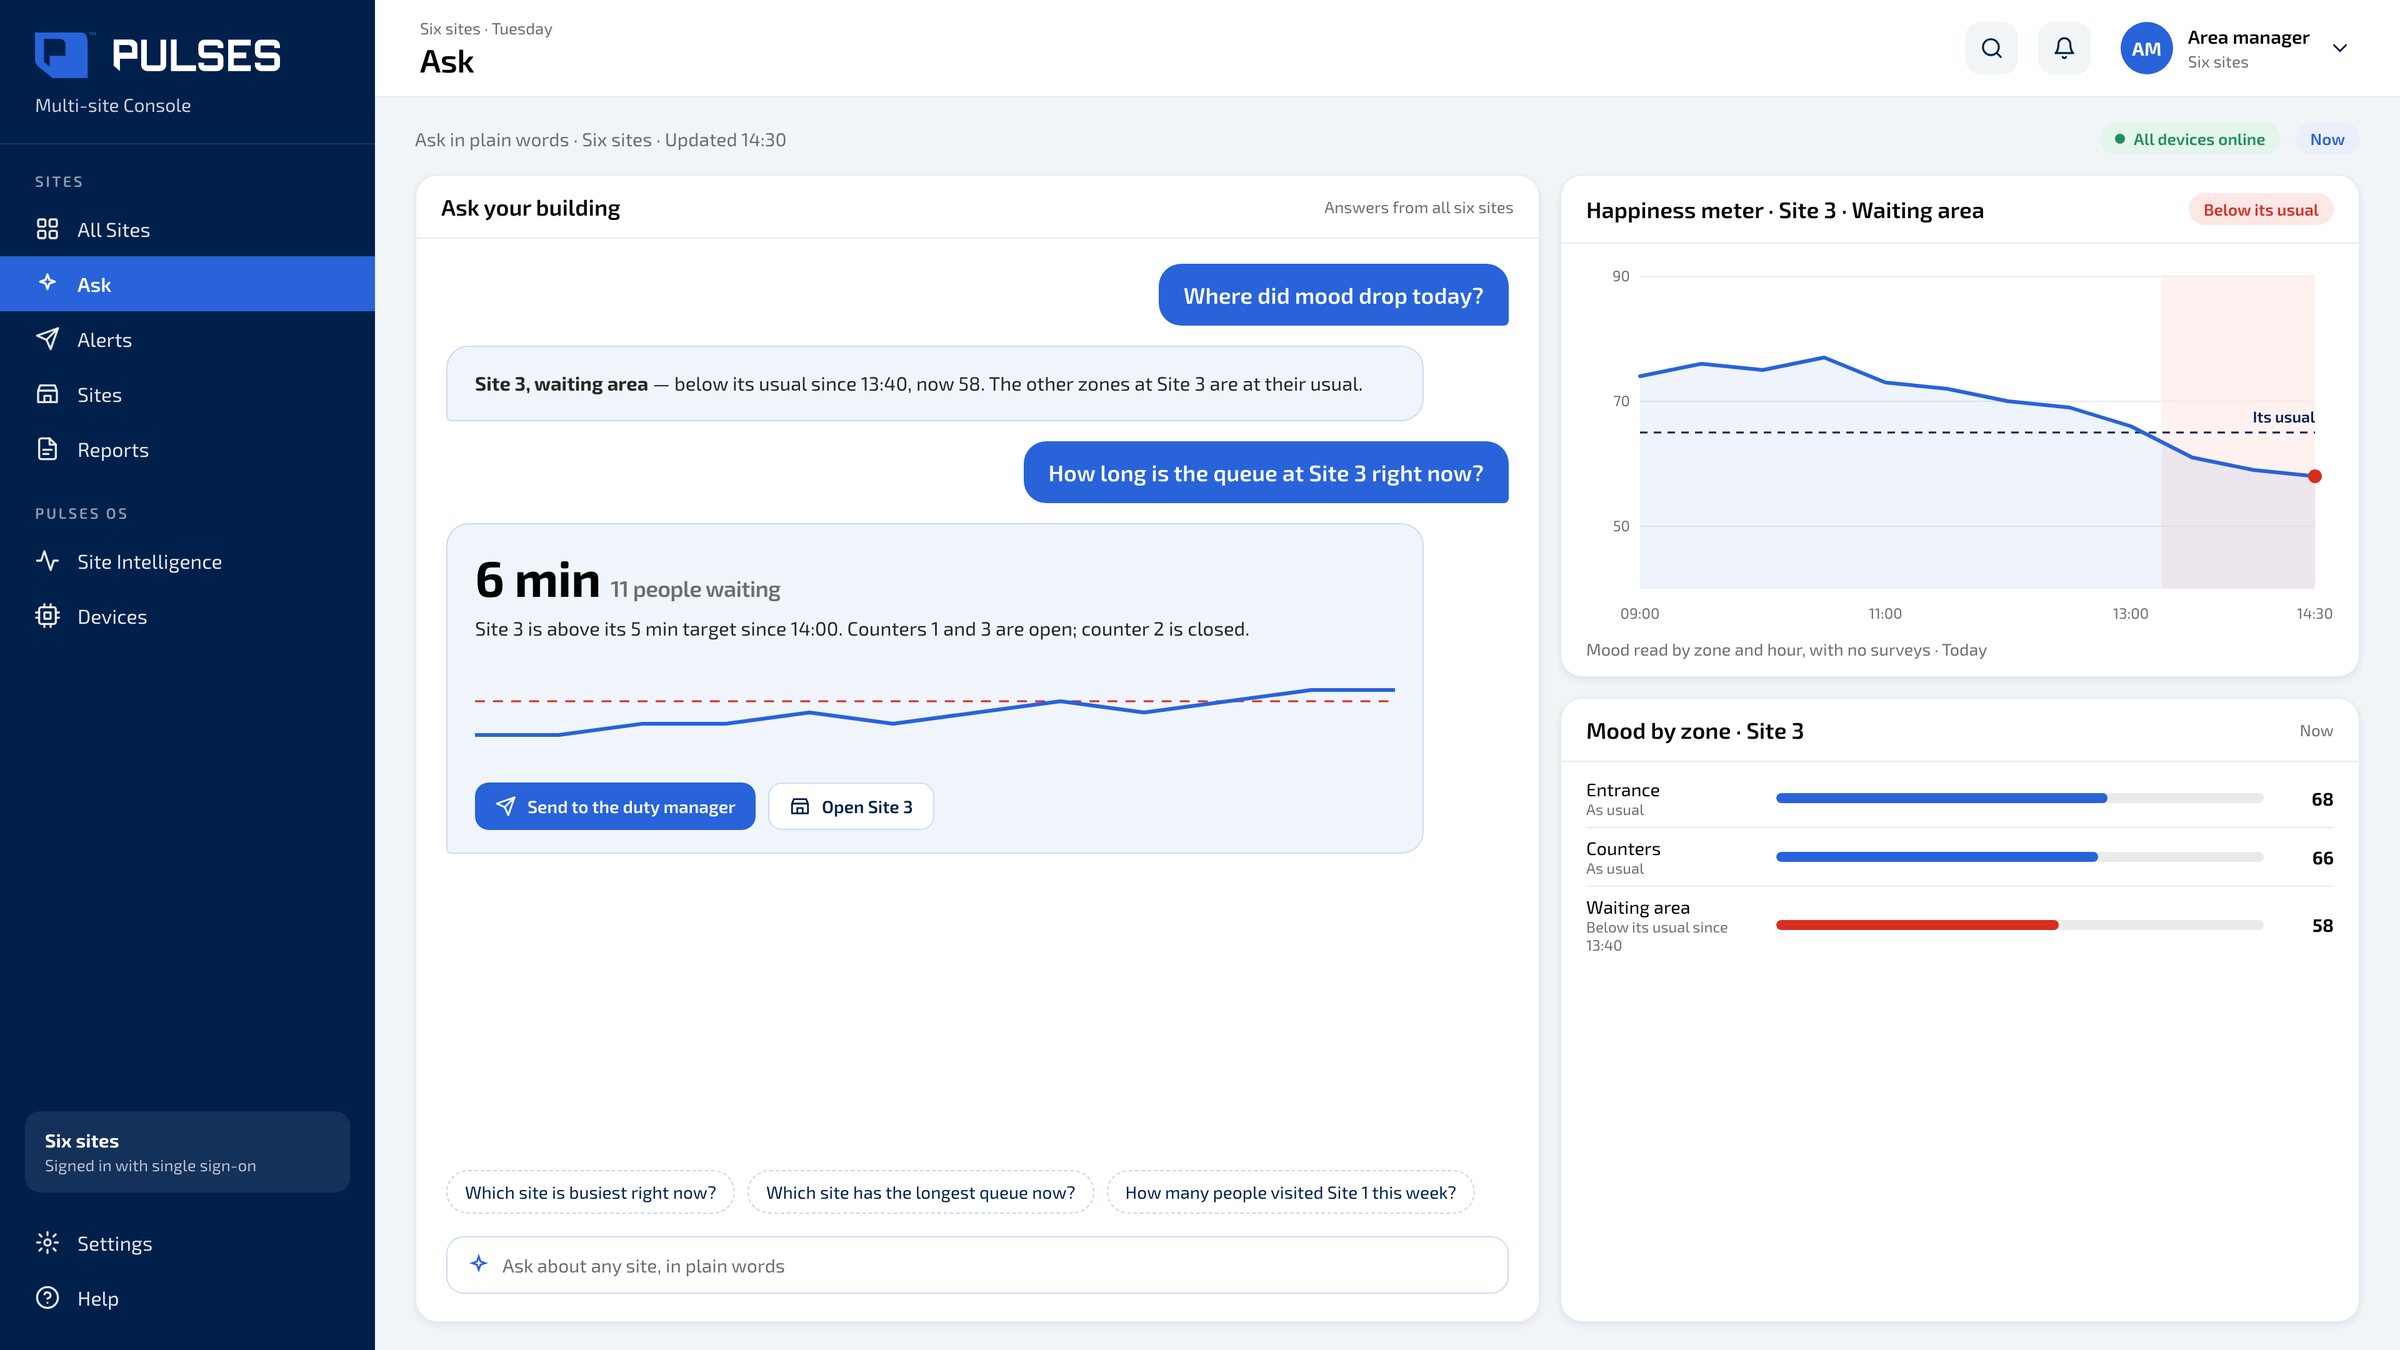This screenshot has width=2400, height=1350.
Task: Click the All devices online status badge
Action: click(x=2190, y=139)
